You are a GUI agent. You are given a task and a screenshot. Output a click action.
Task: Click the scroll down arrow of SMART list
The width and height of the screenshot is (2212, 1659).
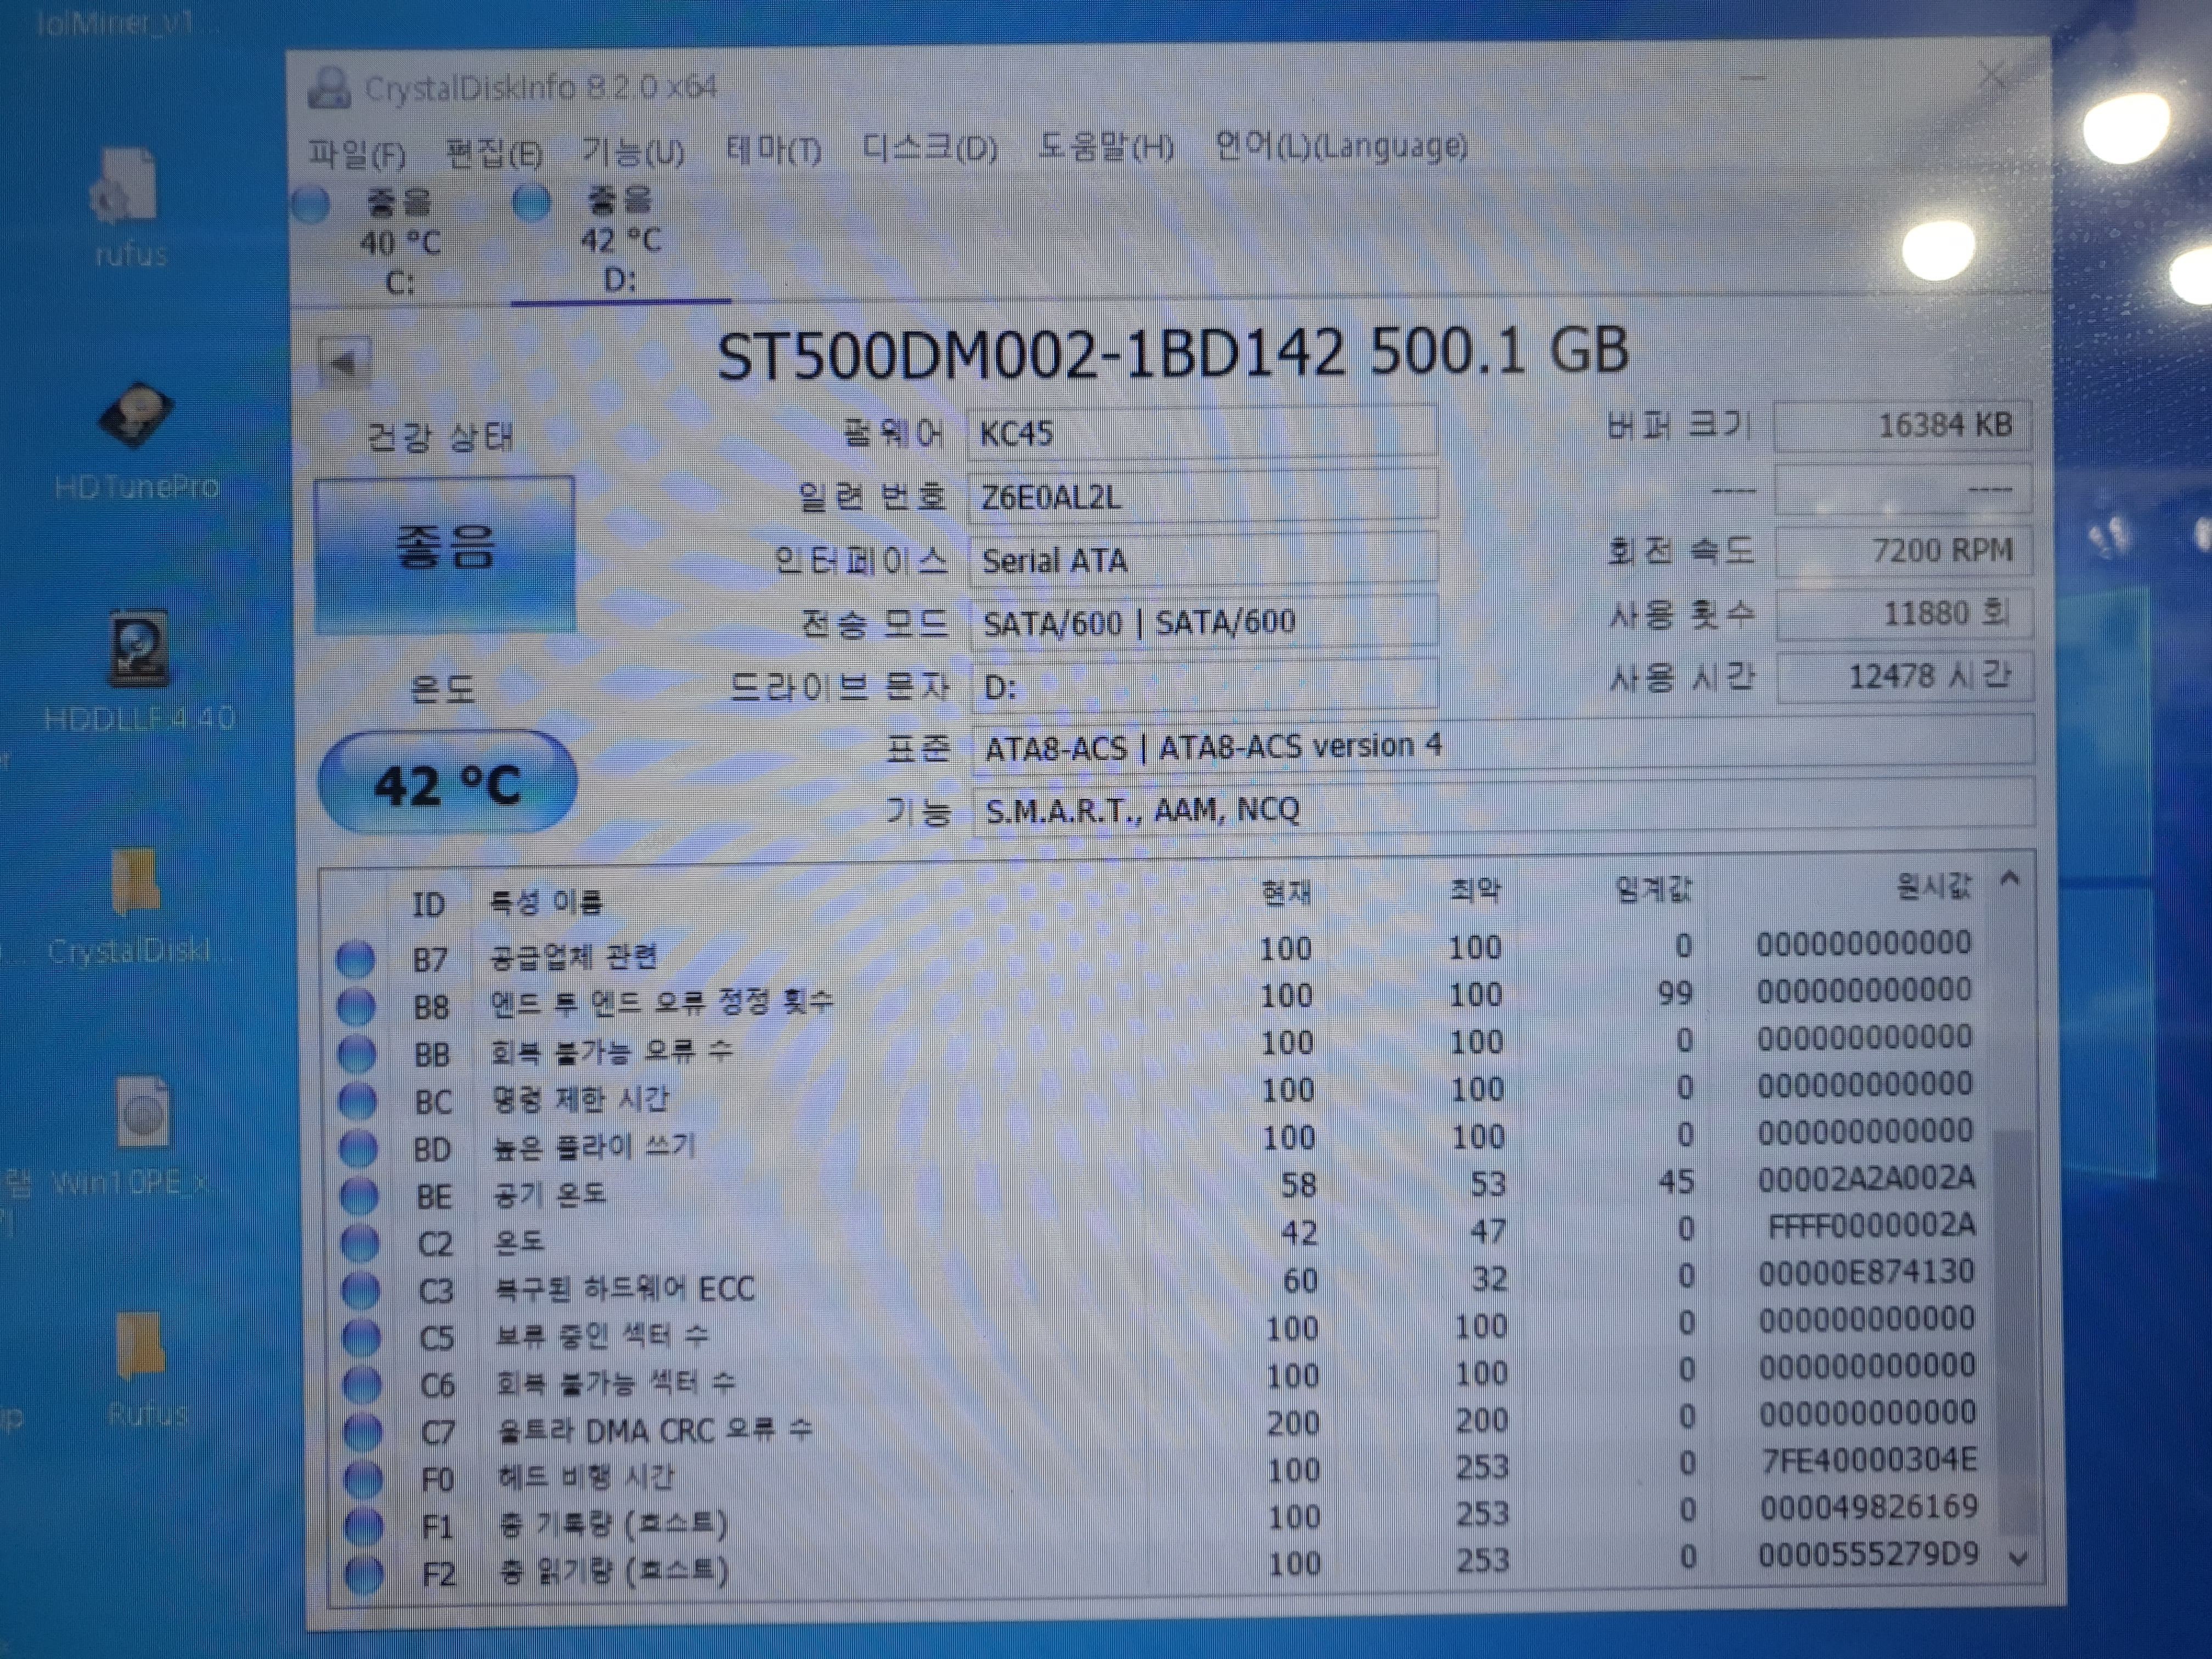2018,1558
